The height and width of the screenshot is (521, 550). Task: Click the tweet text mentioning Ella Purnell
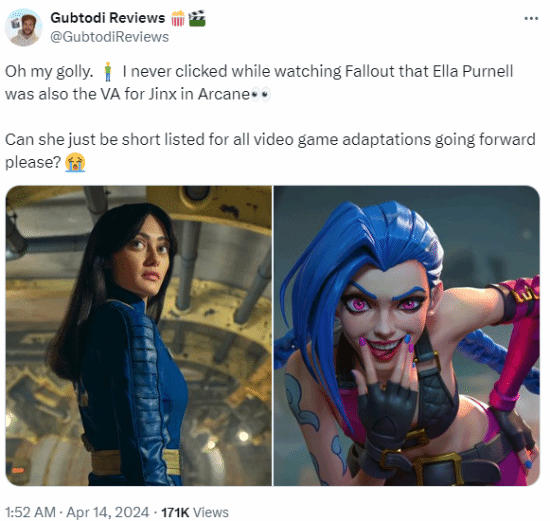click(260, 82)
